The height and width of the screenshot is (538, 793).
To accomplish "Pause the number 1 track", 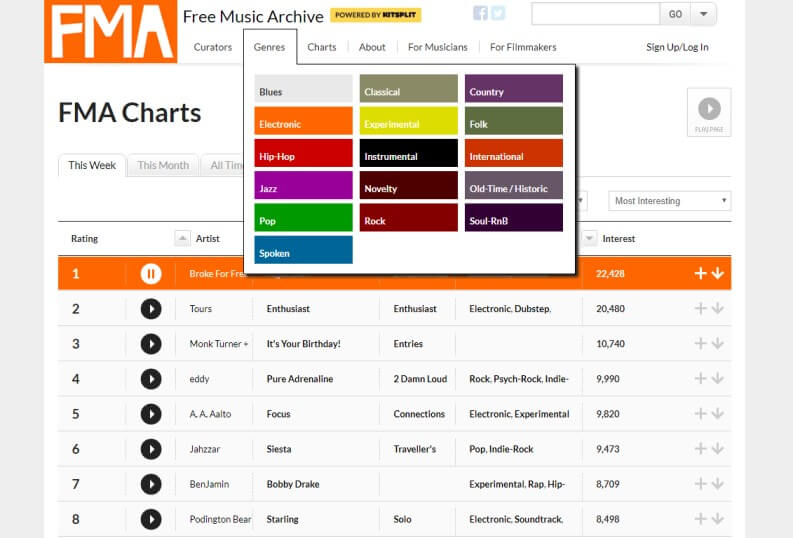I will click(151, 274).
